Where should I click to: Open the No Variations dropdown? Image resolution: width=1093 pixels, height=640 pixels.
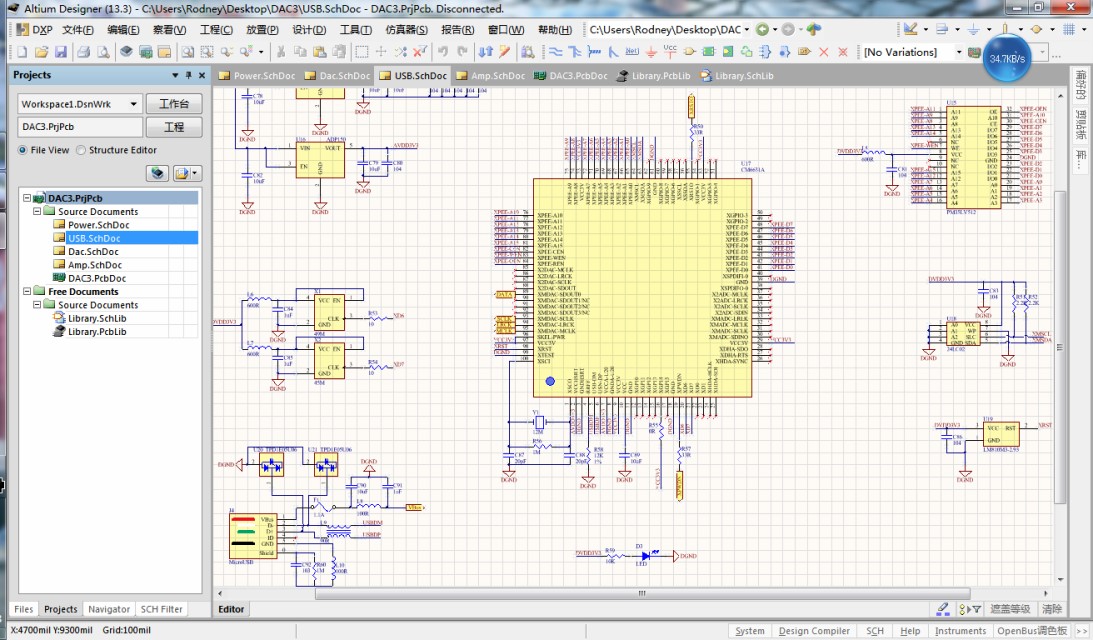click(958, 52)
